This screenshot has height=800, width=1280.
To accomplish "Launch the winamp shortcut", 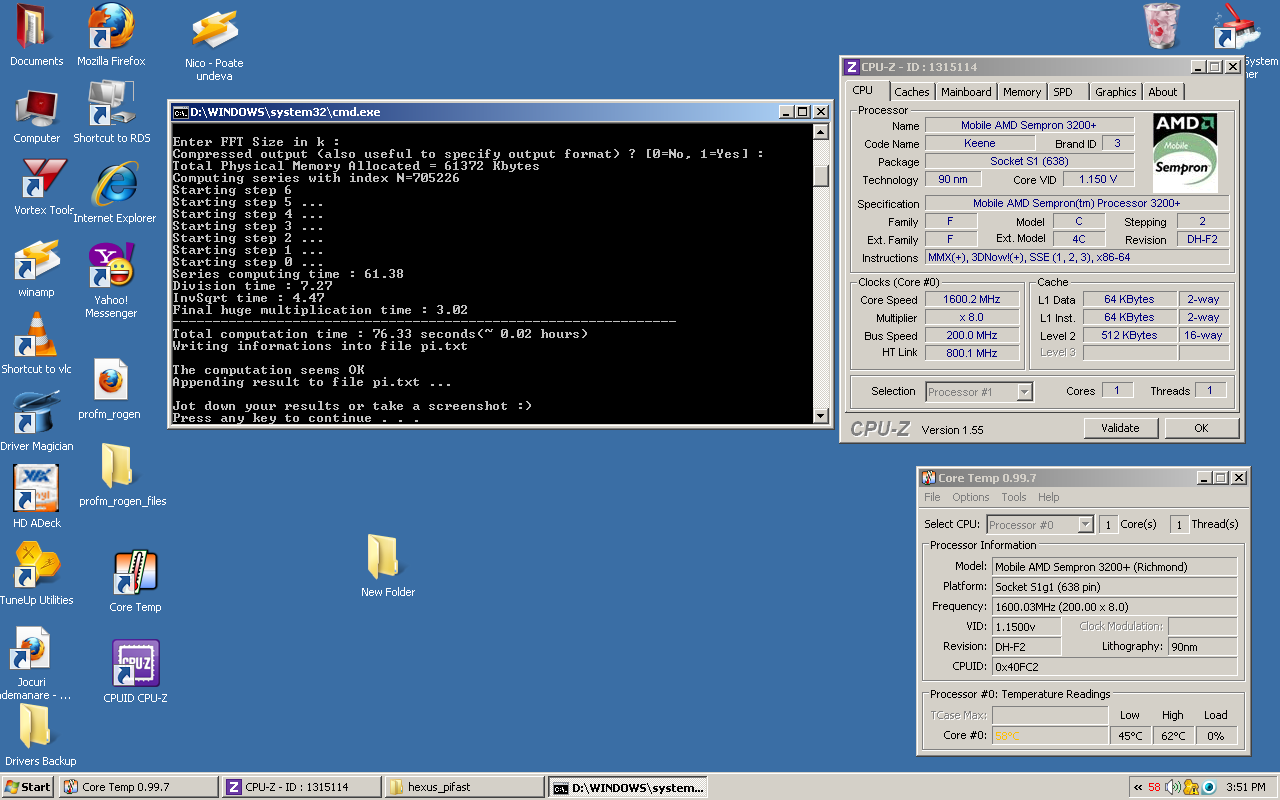I will (36, 268).
